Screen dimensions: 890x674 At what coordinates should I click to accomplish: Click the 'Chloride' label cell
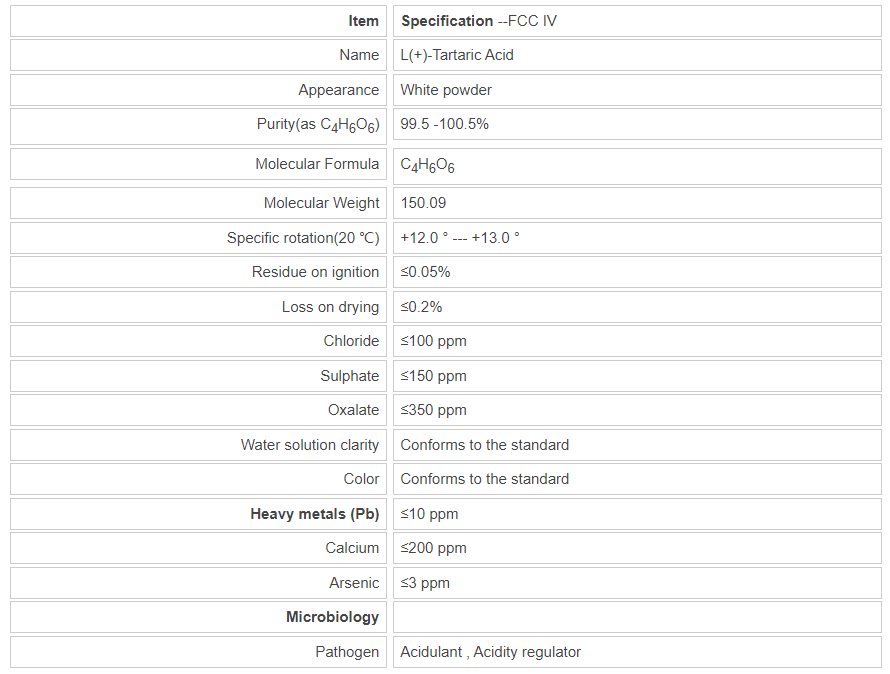351,341
